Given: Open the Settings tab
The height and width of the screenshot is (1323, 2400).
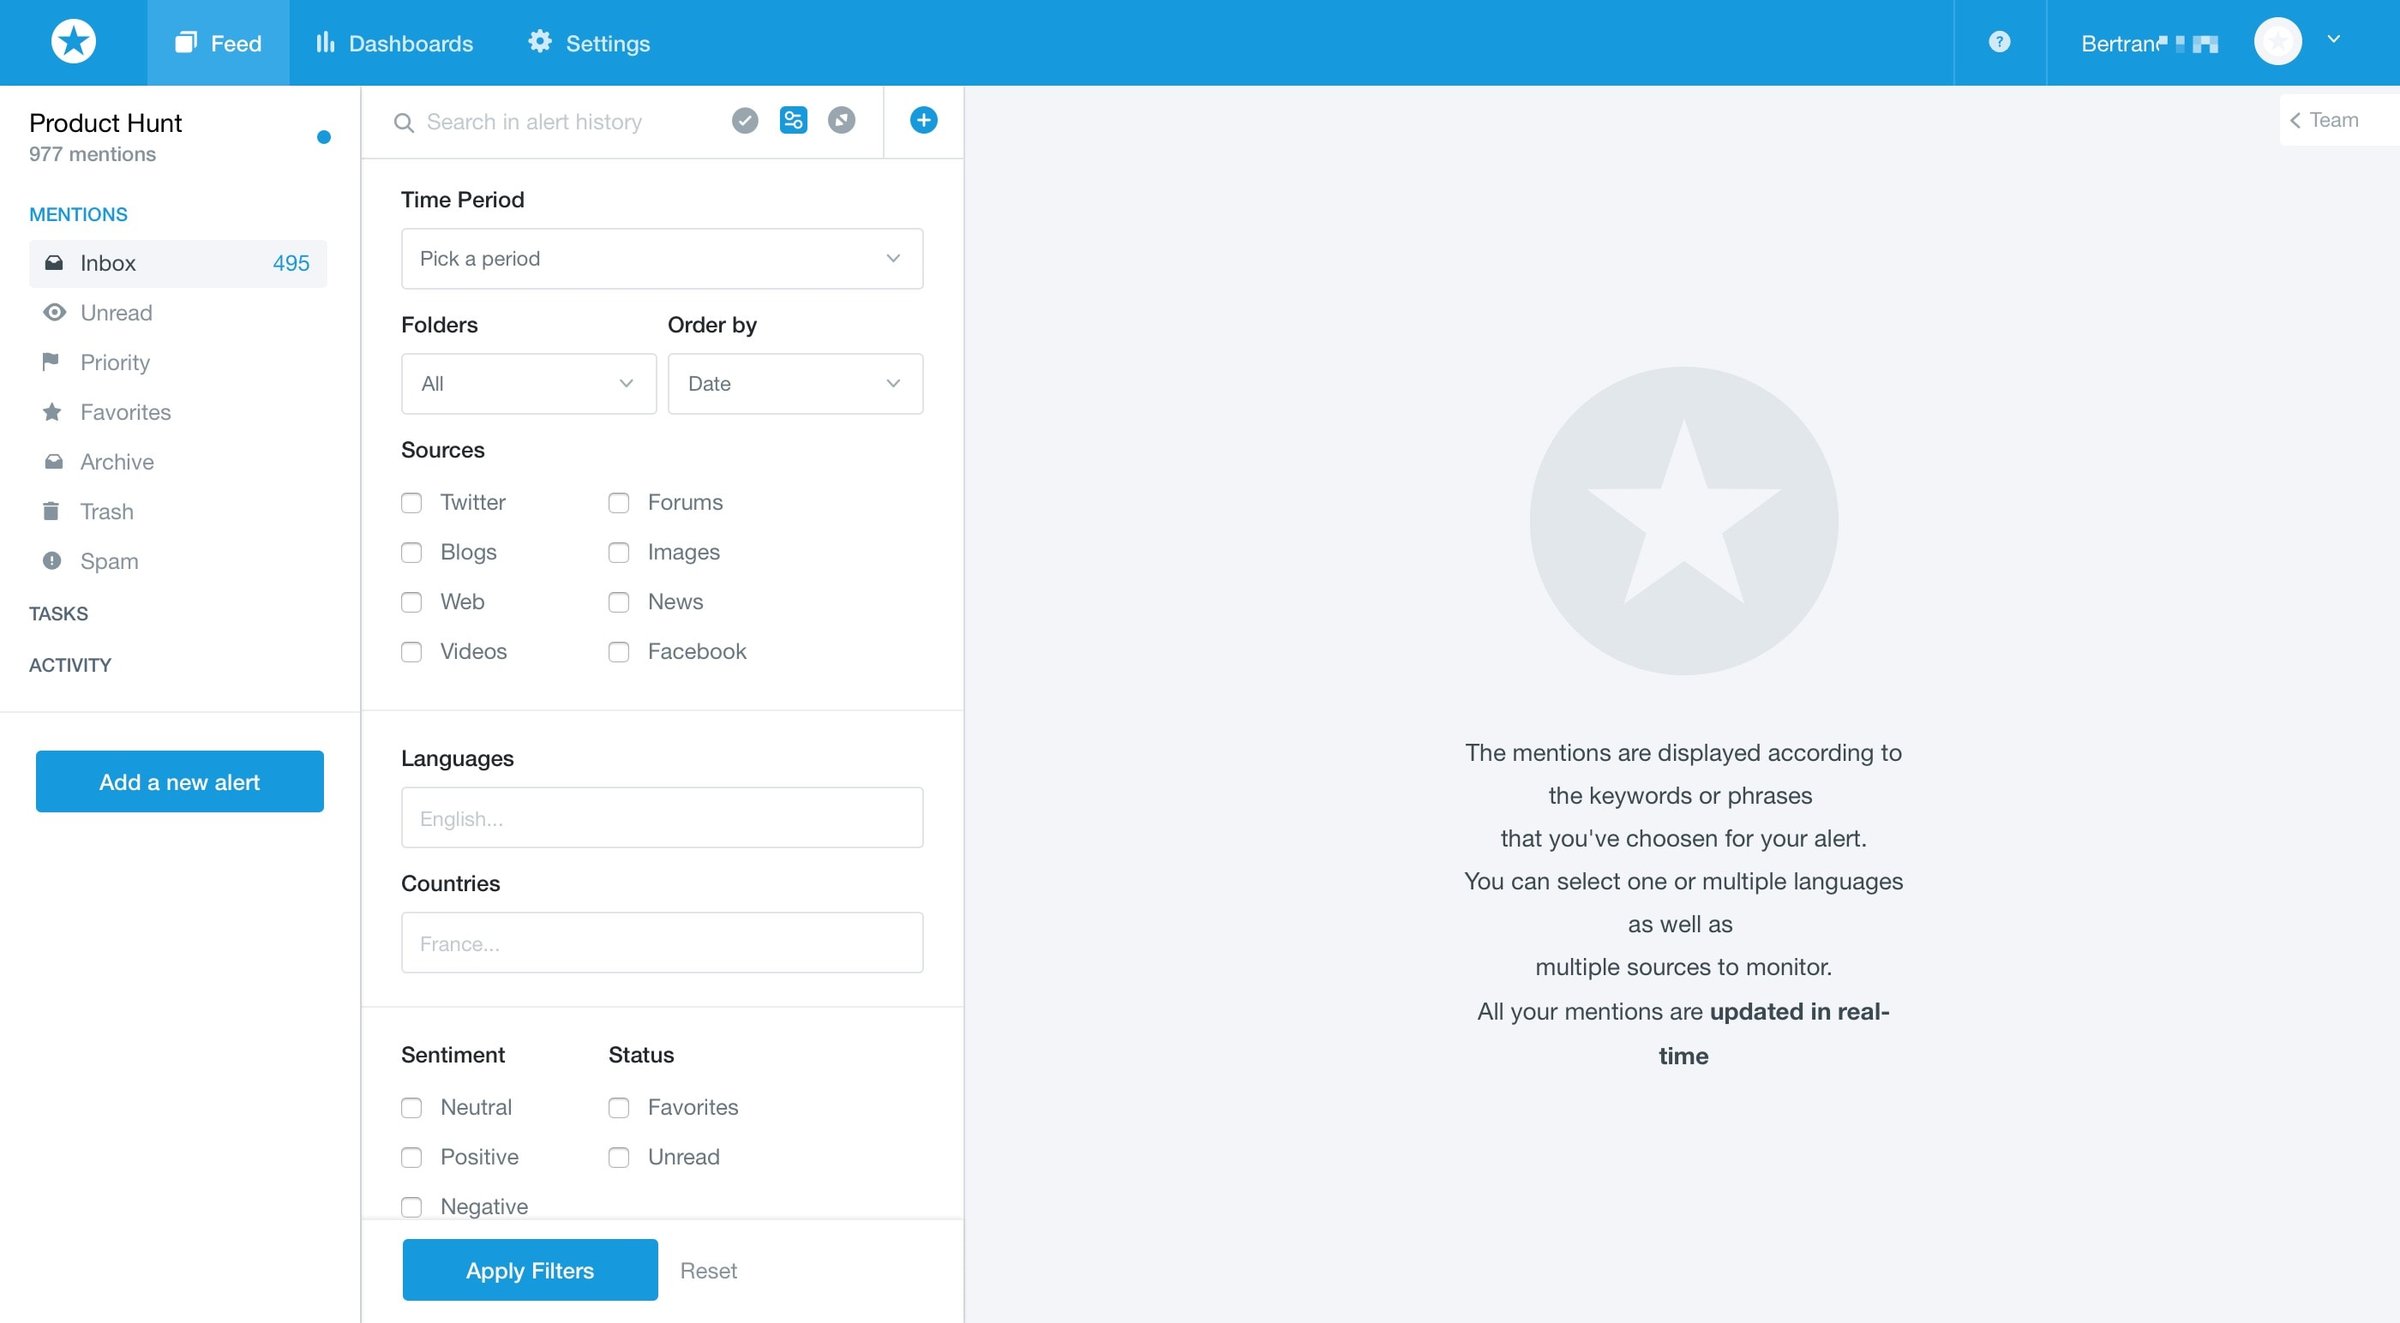Looking at the screenshot, I should click(x=589, y=43).
